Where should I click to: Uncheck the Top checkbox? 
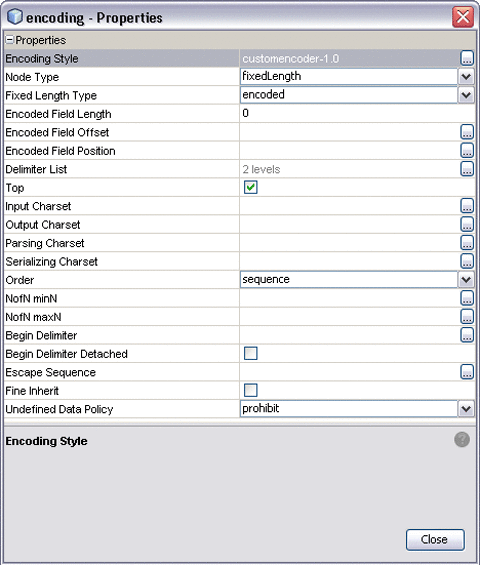pos(250,187)
